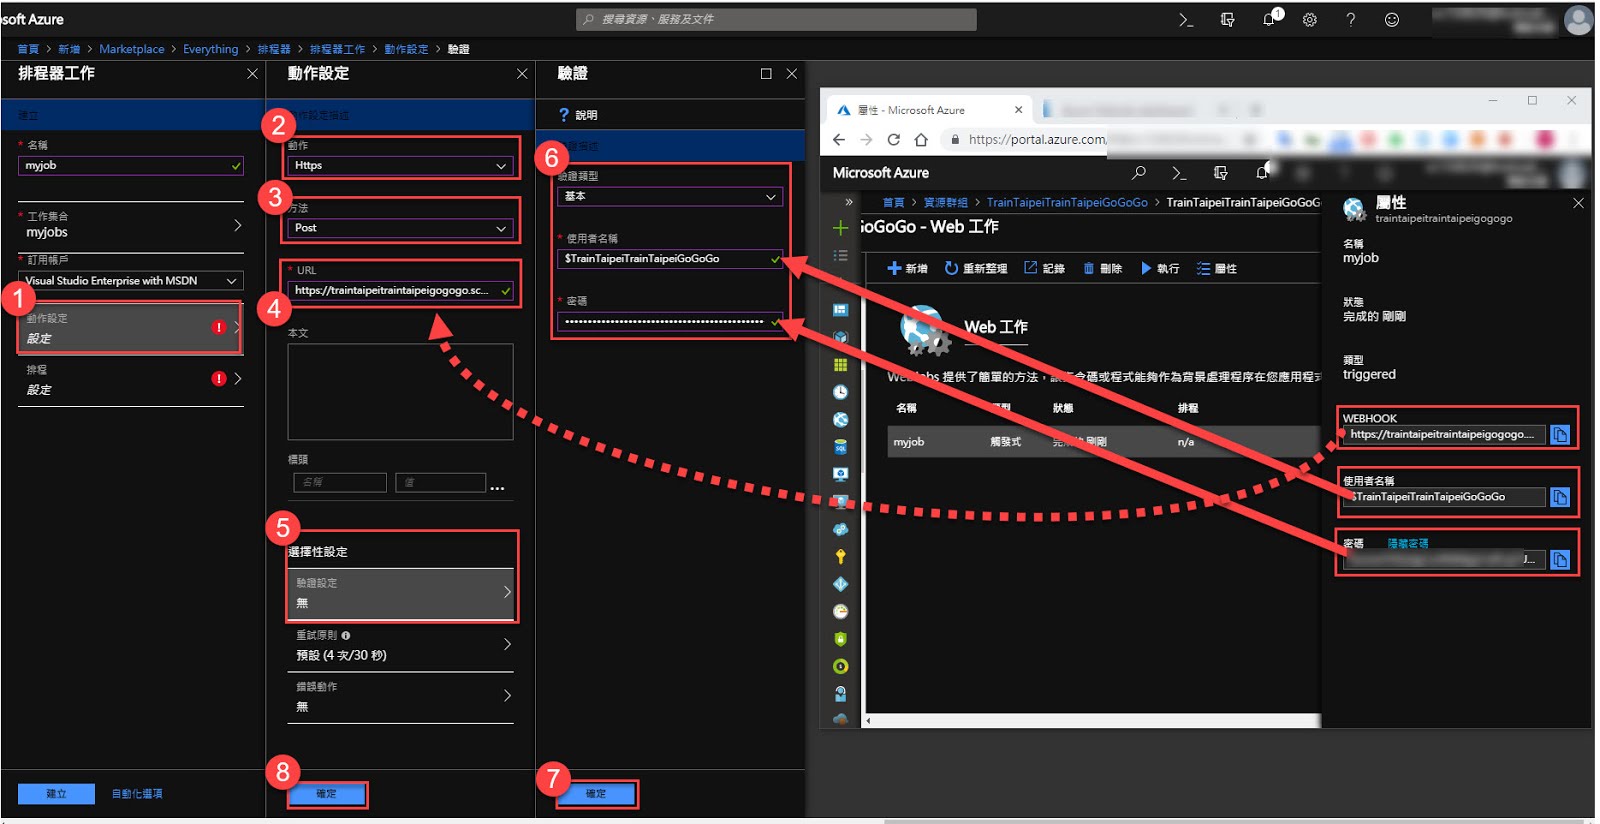Open the portal settings gear
Screen dimensions: 1600x824
[x=1309, y=19]
